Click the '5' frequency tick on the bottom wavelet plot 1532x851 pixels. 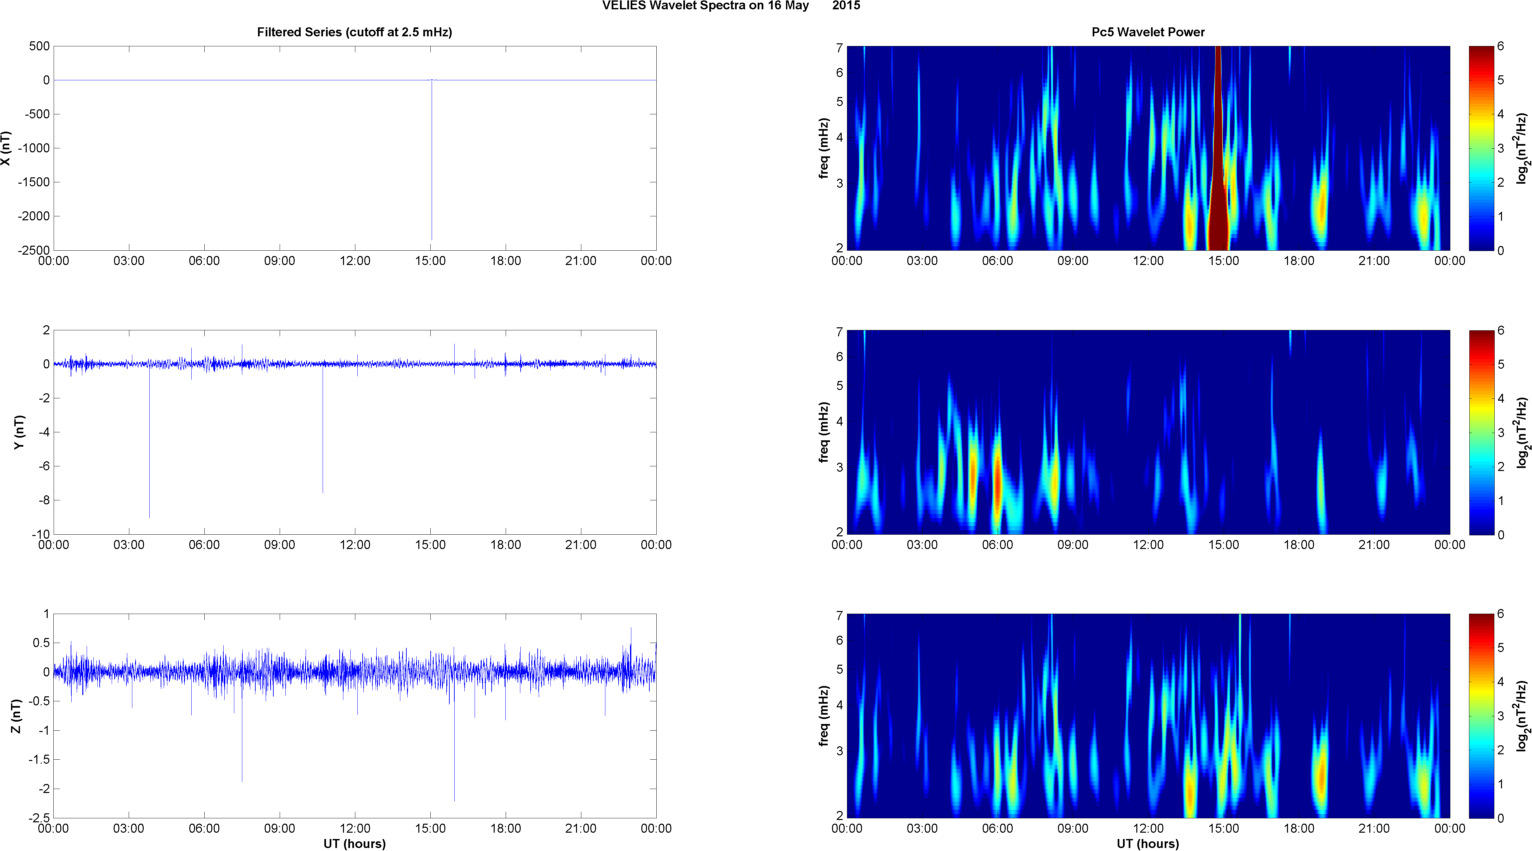point(840,670)
